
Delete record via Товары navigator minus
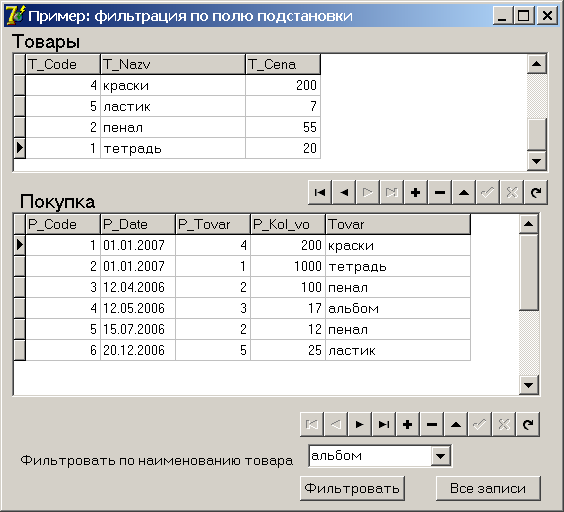coord(440,193)
